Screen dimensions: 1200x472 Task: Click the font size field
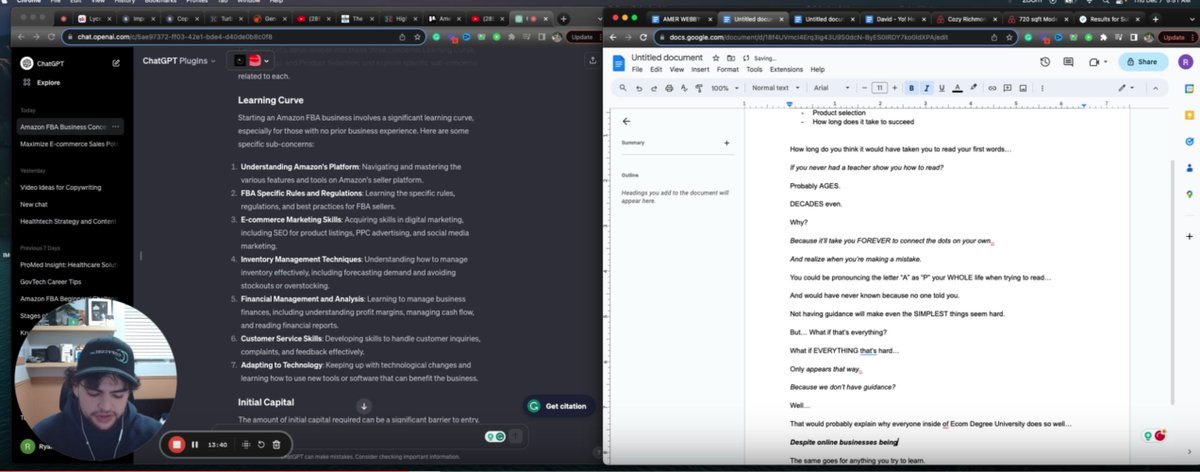coord(880,88)
